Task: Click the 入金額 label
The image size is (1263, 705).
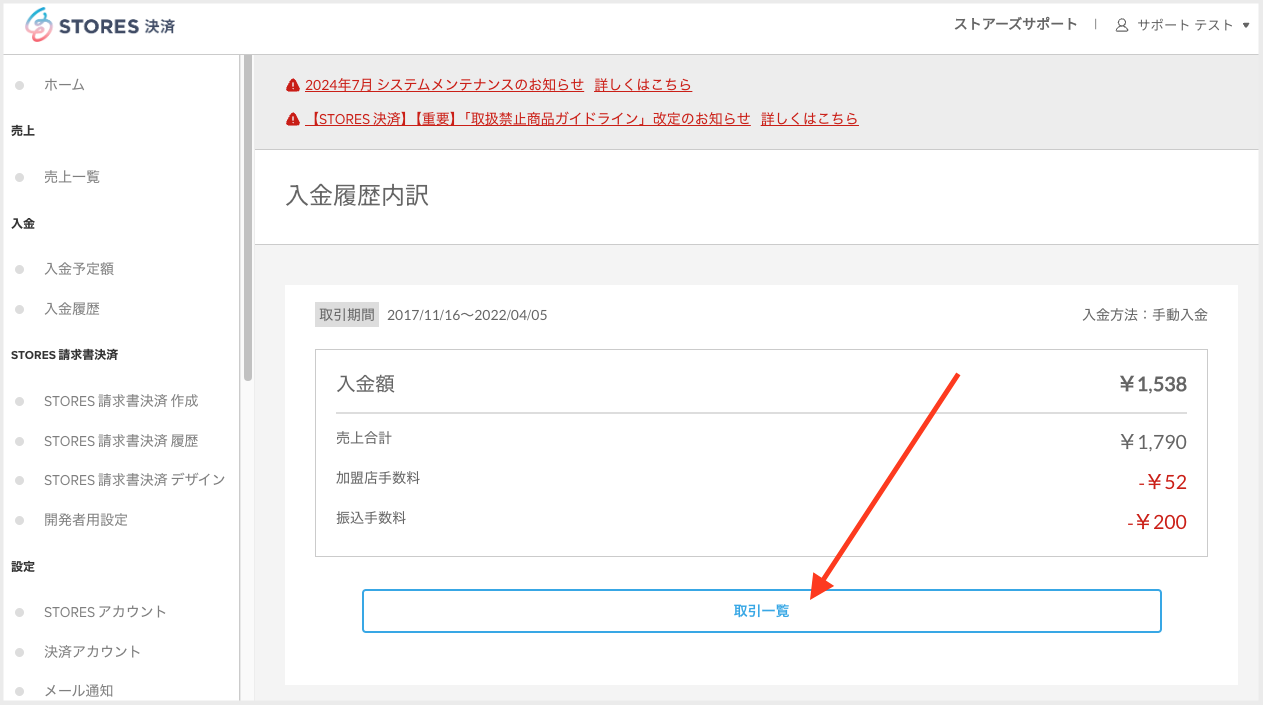Action: pos(365,384)
